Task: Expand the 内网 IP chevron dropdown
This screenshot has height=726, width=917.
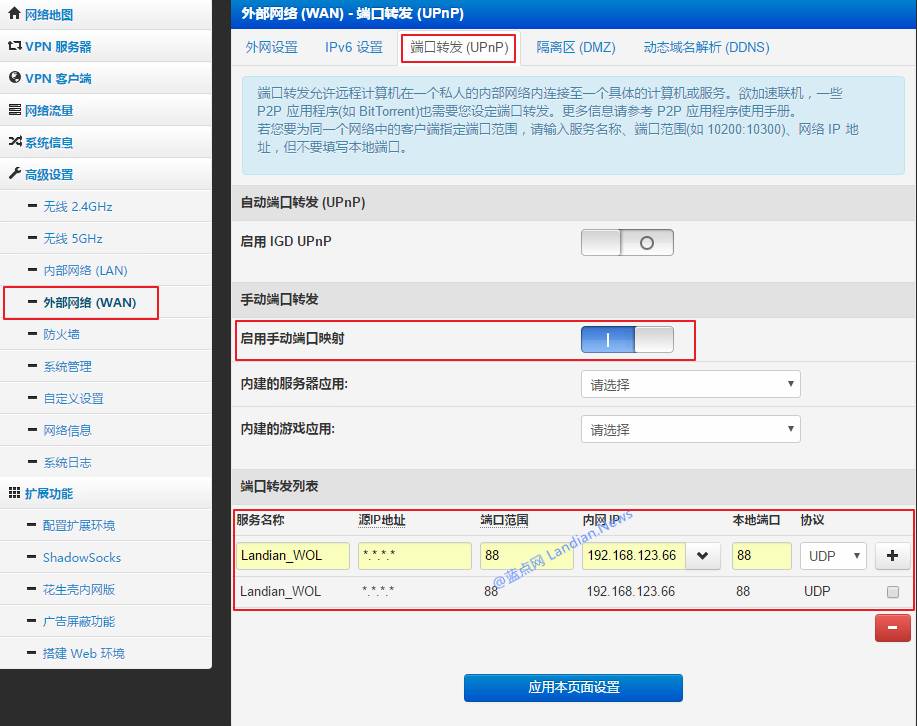Action: [702, 555]
